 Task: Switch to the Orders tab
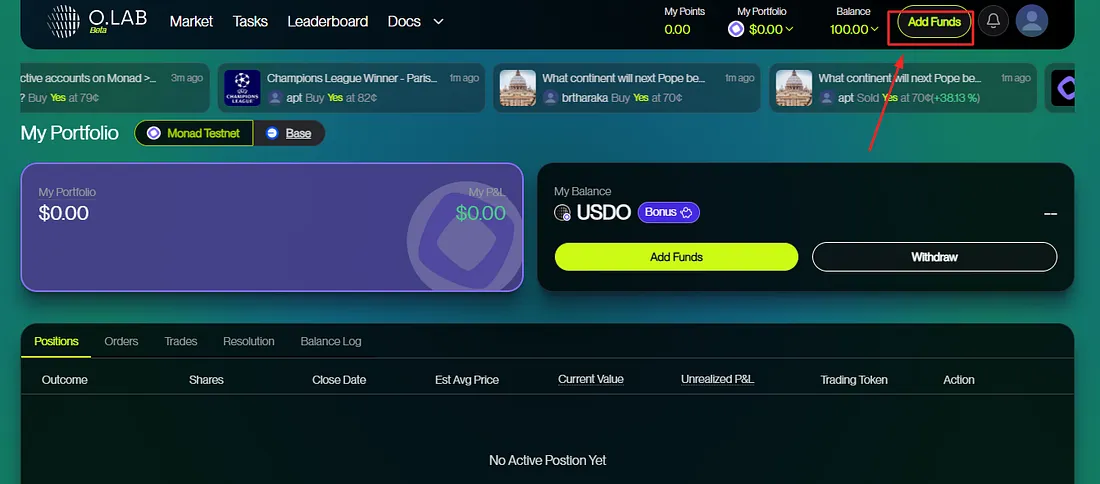121,341
